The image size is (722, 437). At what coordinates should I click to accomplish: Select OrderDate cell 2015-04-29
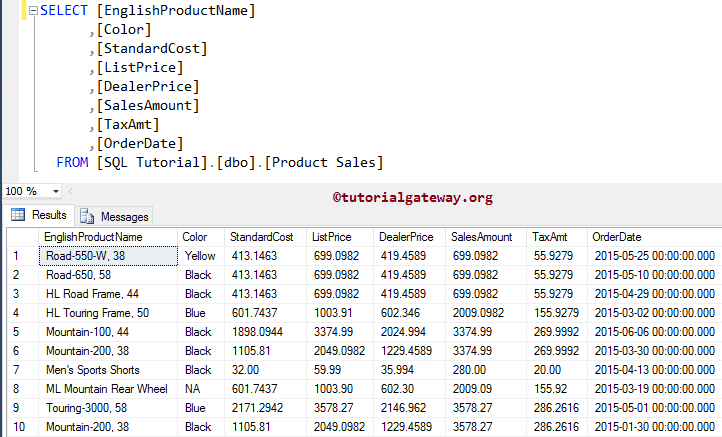click(654, 294)
